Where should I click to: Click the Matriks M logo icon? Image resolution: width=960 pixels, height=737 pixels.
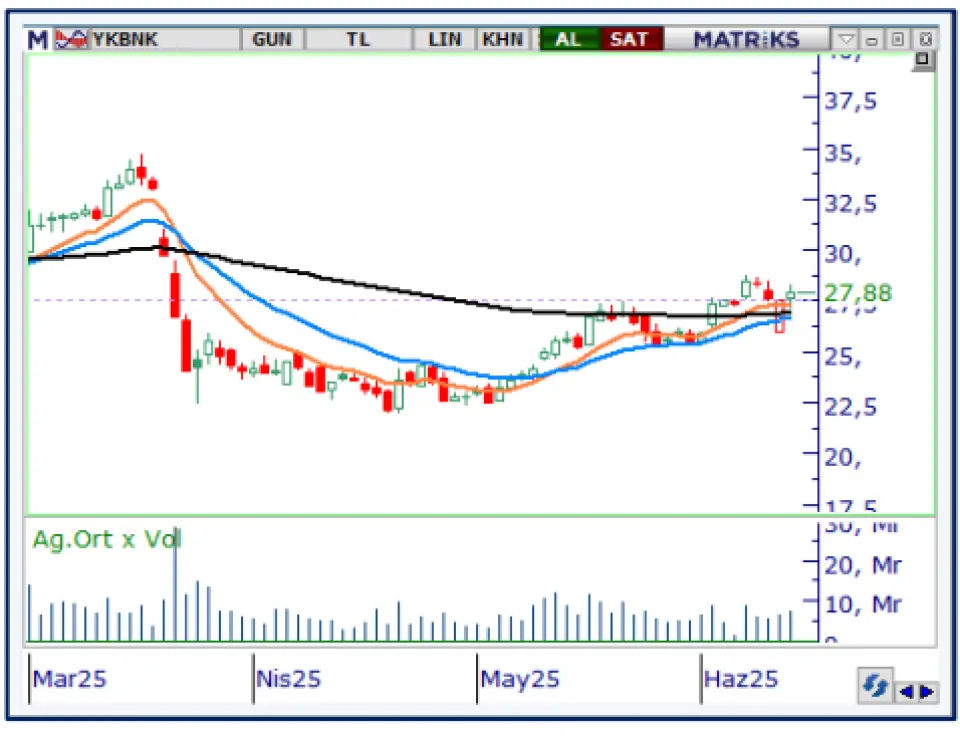[37, 40]
